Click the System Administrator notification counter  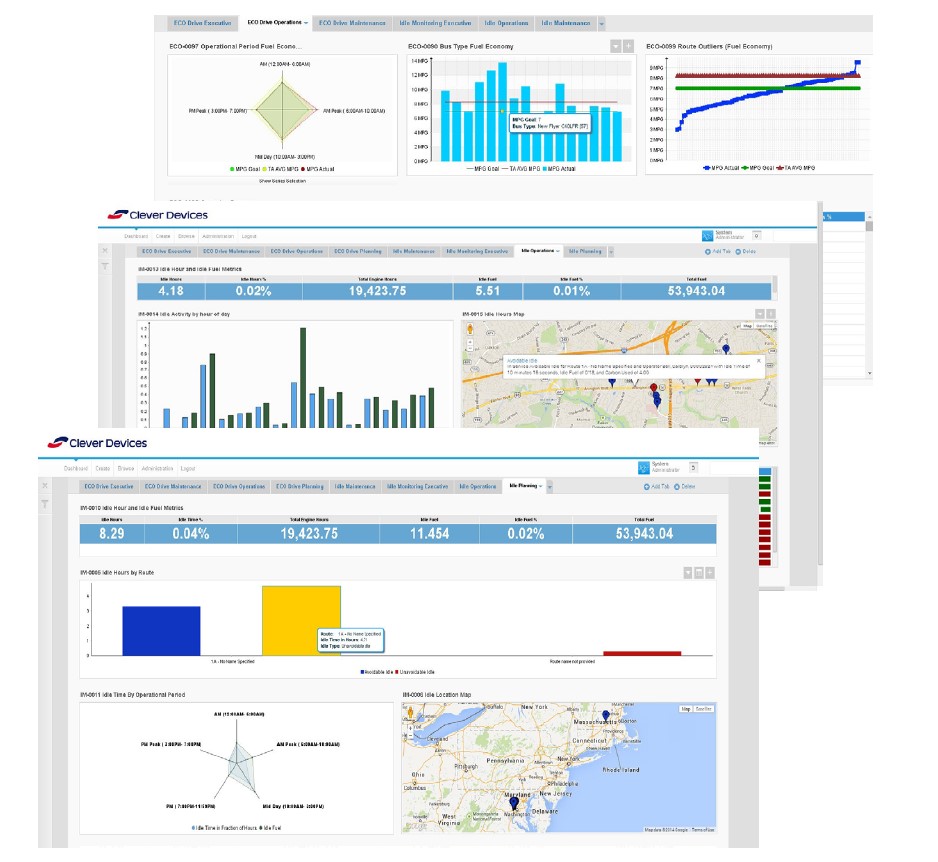[x=694, y=467]
